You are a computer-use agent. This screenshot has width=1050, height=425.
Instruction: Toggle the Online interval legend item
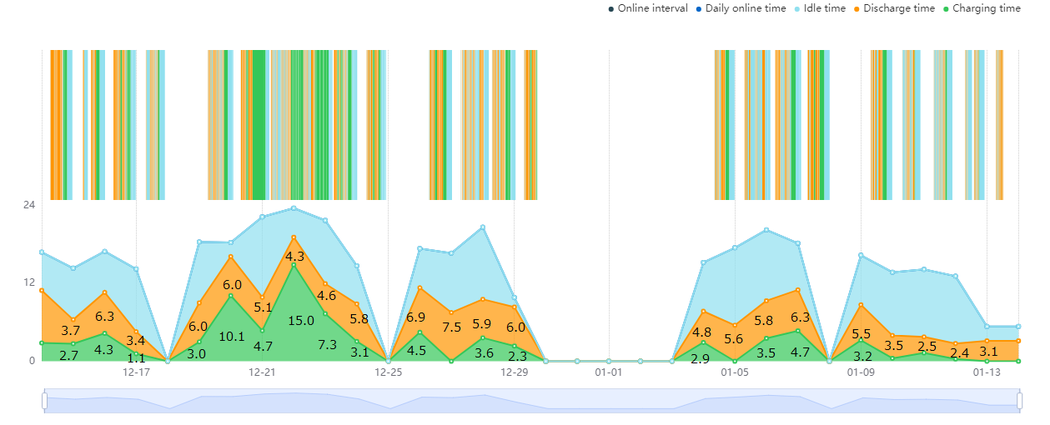648,9
